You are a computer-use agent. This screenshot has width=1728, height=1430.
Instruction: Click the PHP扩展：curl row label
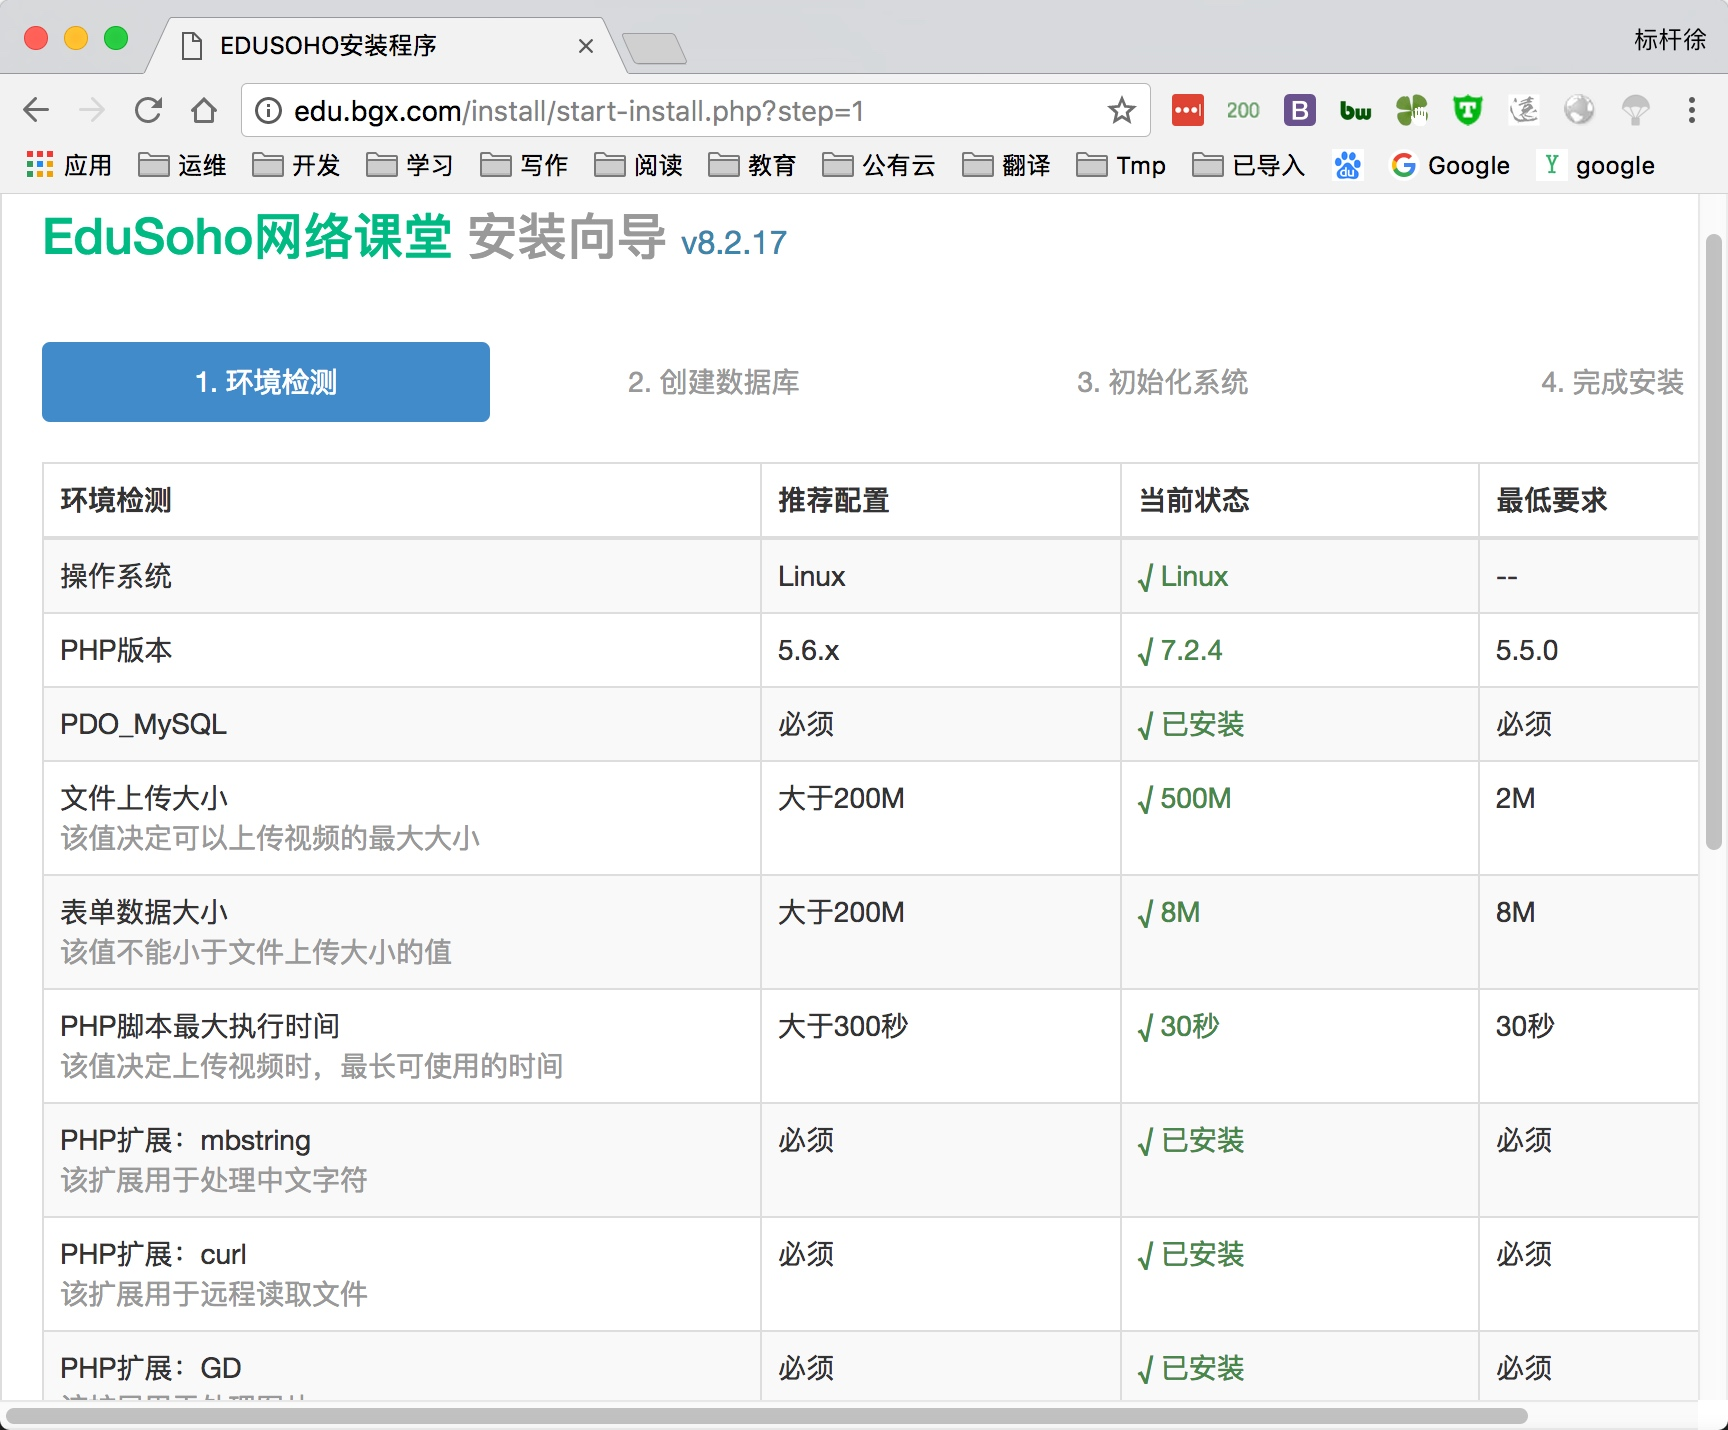(x=153, y=1254)
